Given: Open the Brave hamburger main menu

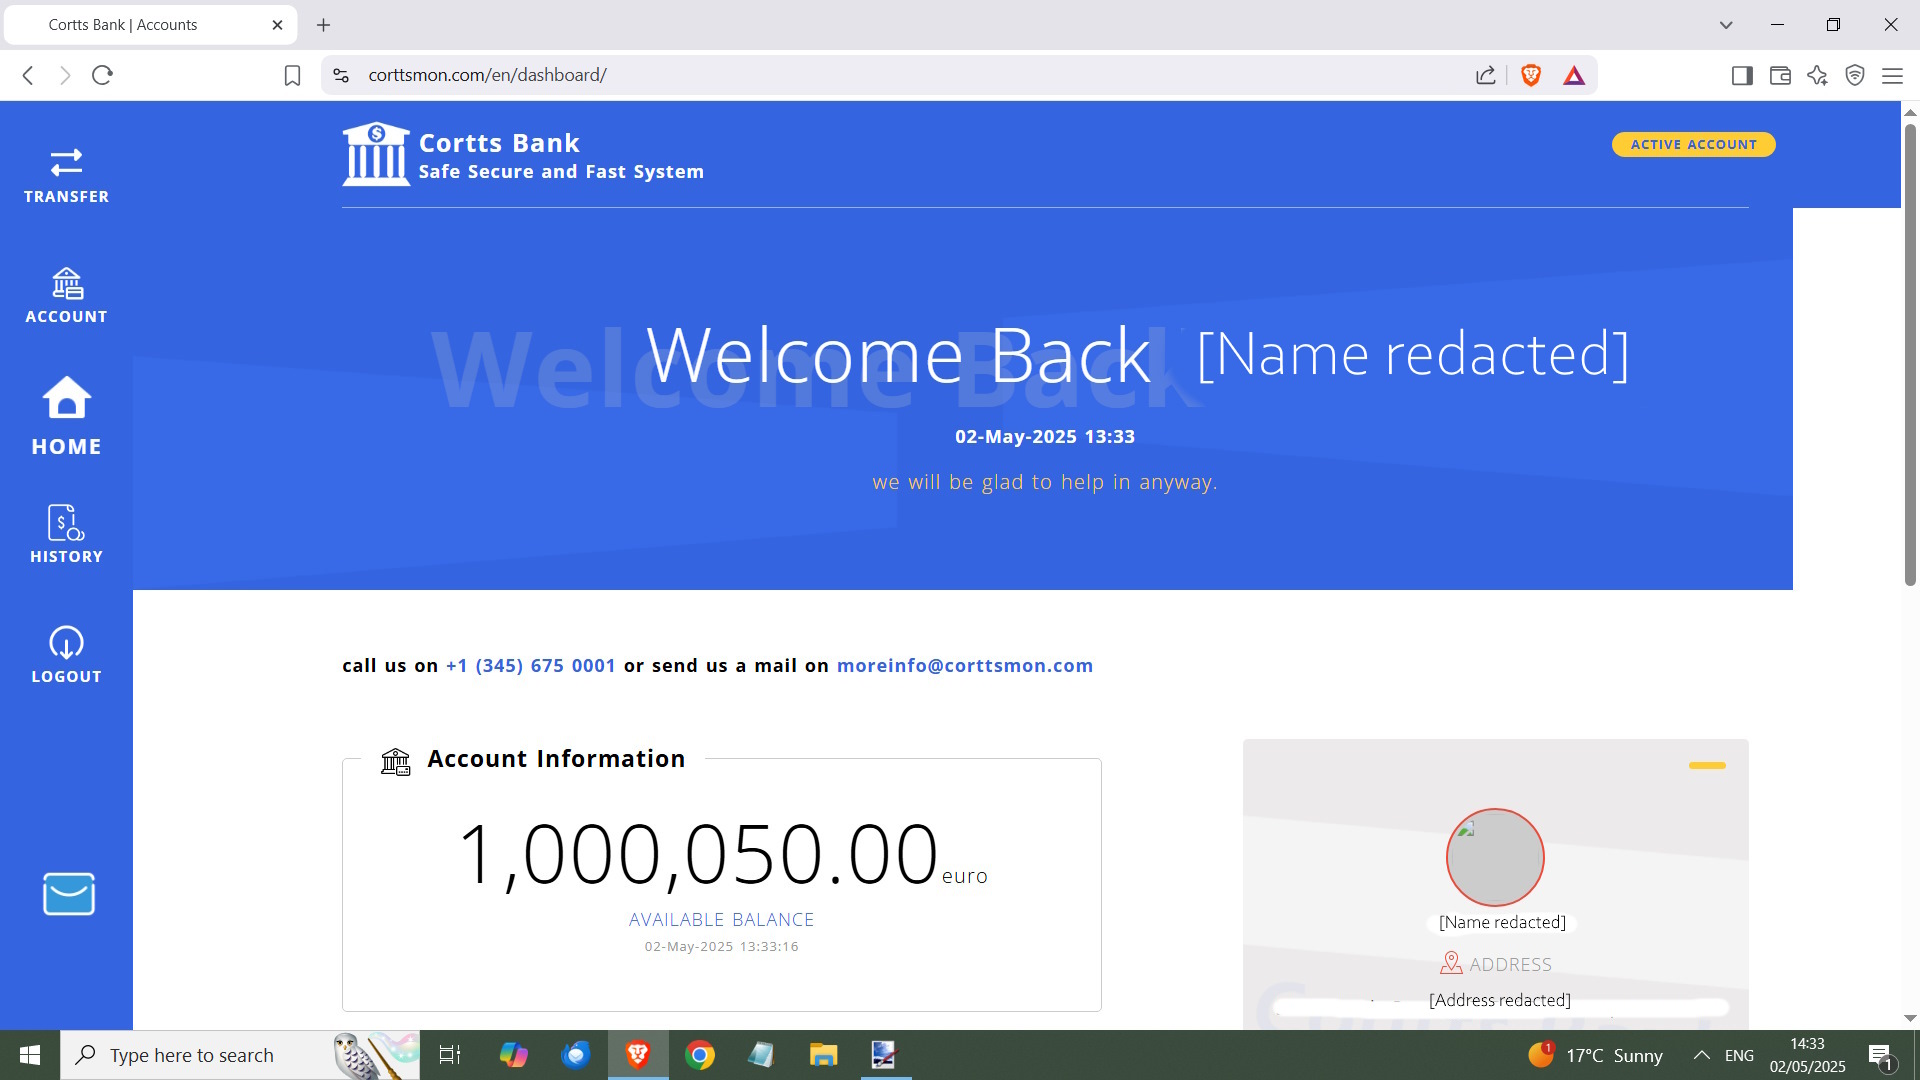Looking at the screenshot, I should pos(1891,75).
